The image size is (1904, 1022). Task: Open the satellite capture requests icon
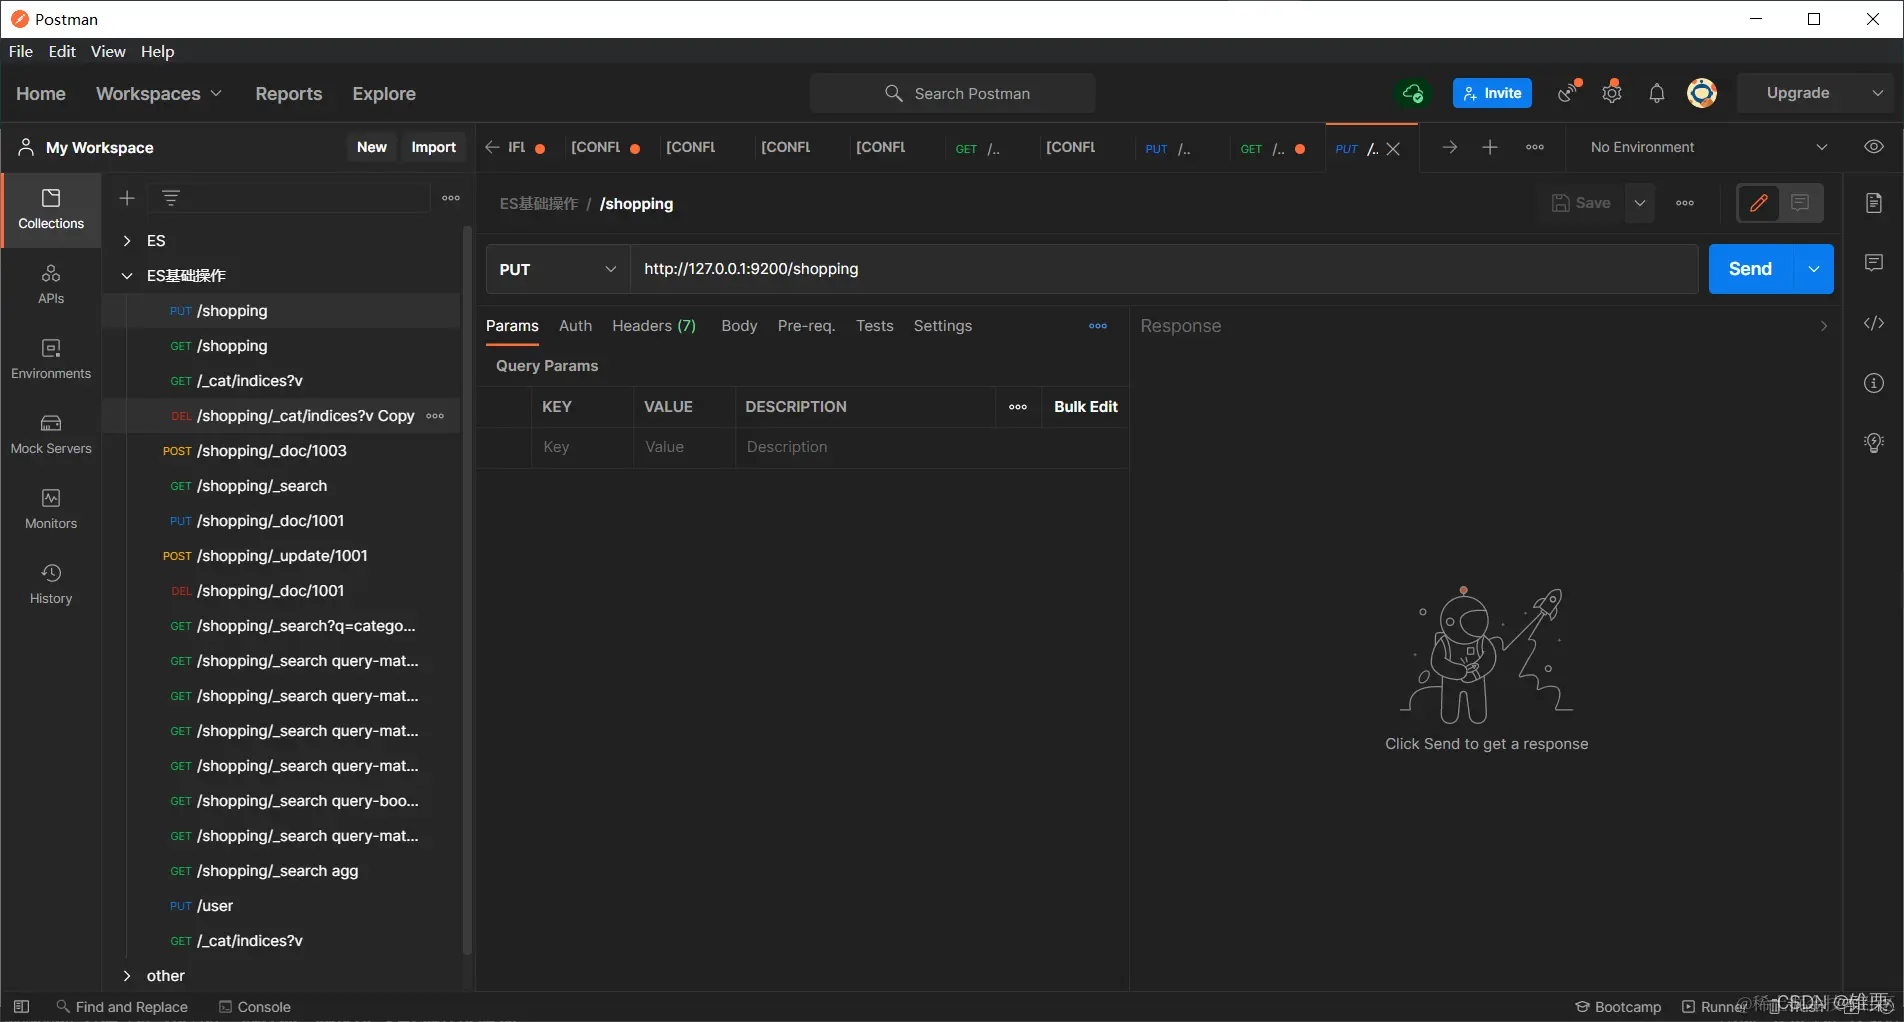coord(1569,93)
